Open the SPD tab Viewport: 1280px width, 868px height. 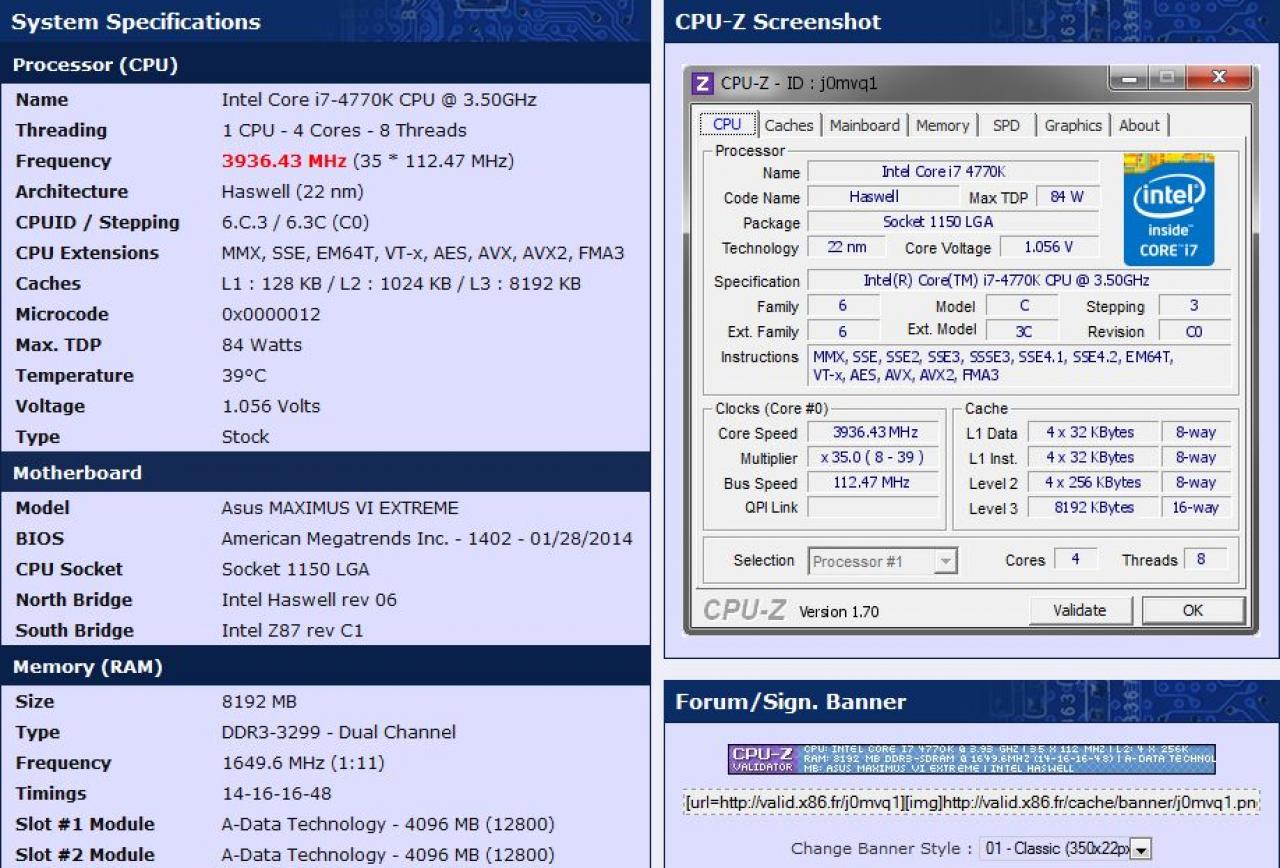pos(1006,126)
